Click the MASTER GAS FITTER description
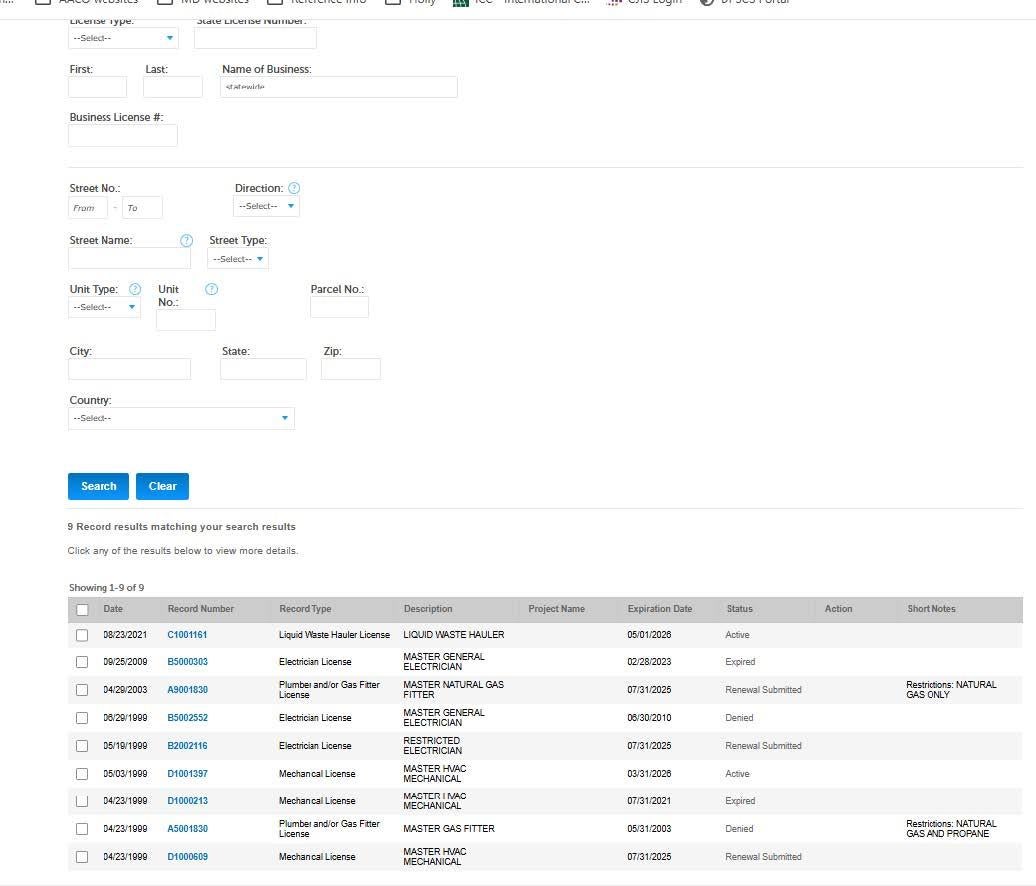This screenshot has width=1036, height=886. (x=449, y=829)
